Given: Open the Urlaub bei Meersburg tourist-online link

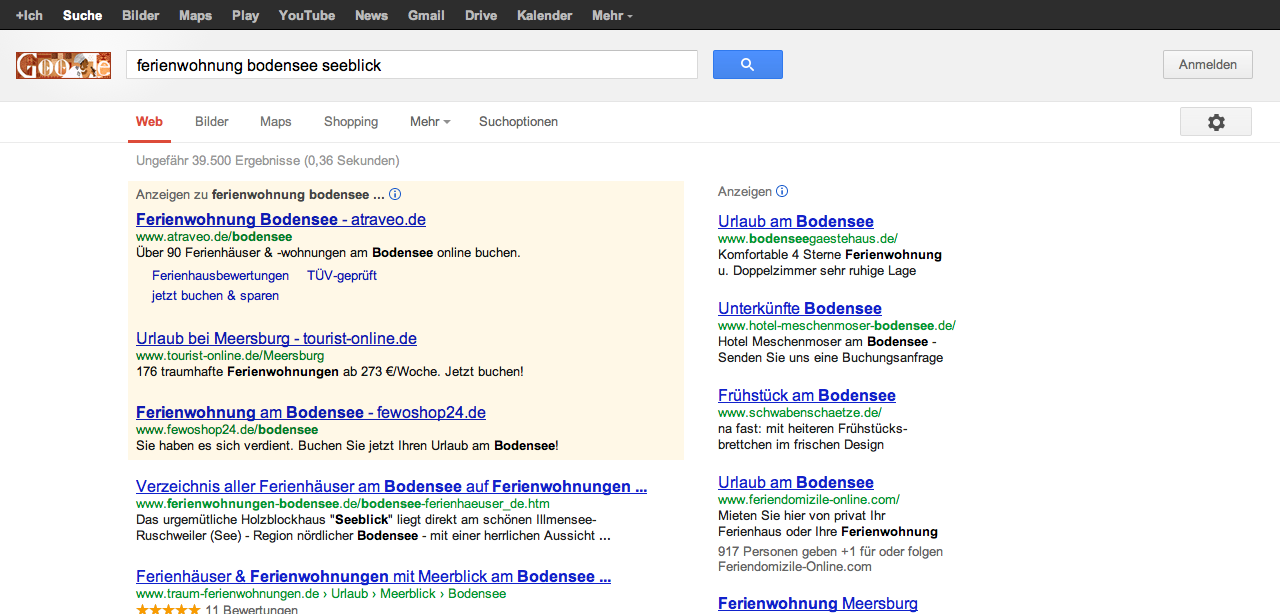Looking at the screenshot, I should tap(276, 338).
